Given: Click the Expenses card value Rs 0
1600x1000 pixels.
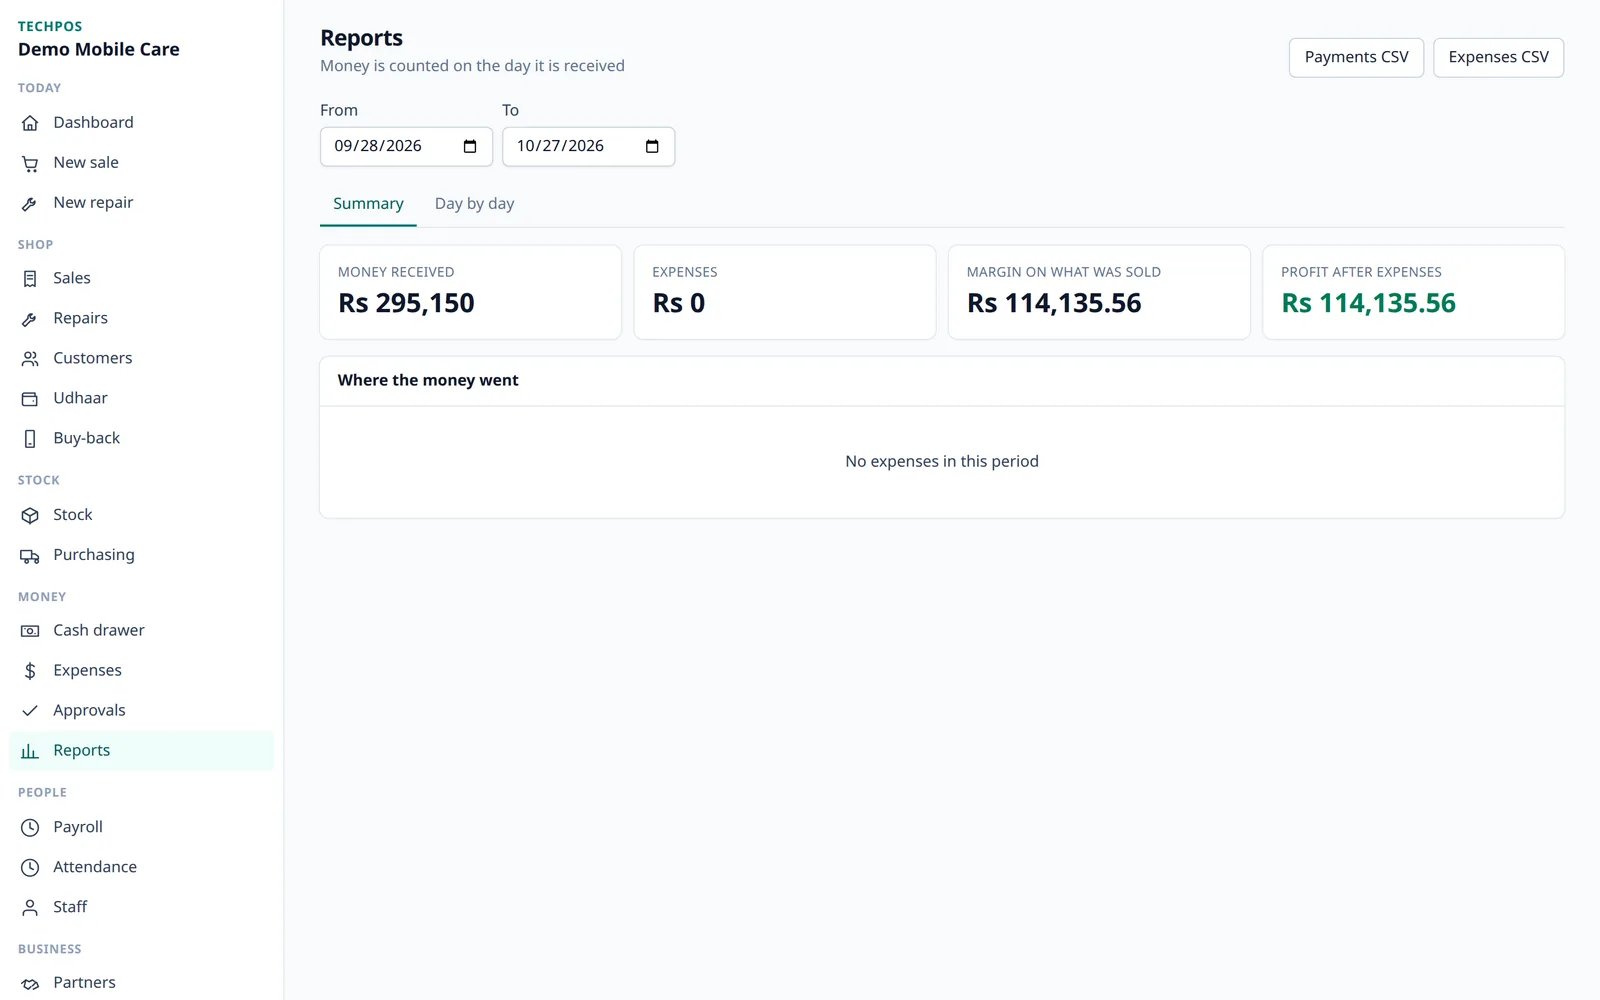Looking at the screenshot, I should pyautogui.click(x=679, y=303).
